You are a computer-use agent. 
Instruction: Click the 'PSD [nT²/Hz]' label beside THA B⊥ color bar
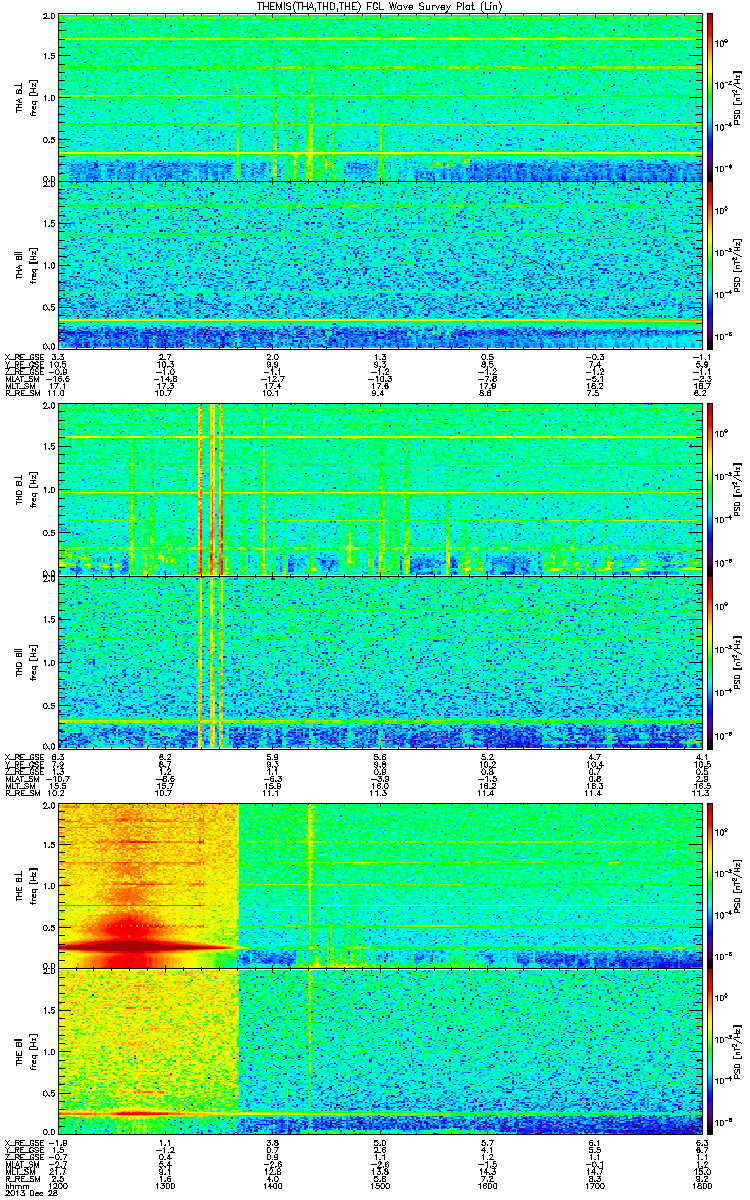[738, 97]
